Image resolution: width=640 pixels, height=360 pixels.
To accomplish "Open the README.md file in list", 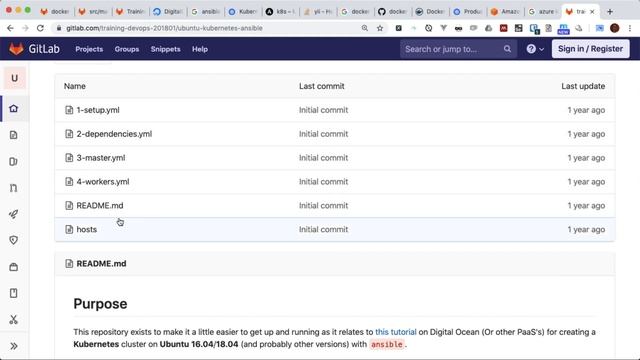I will (100, 205).
